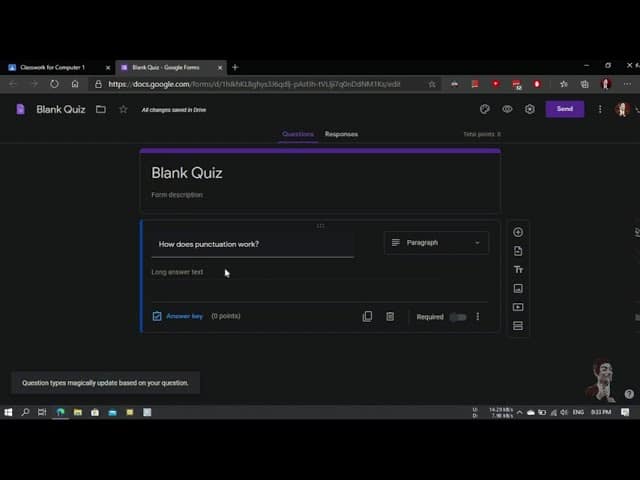Image resolution: width=640 pixels, height=480 pixels.
Task: Add a new question from the side toolbar
Action: click(518, 232)
